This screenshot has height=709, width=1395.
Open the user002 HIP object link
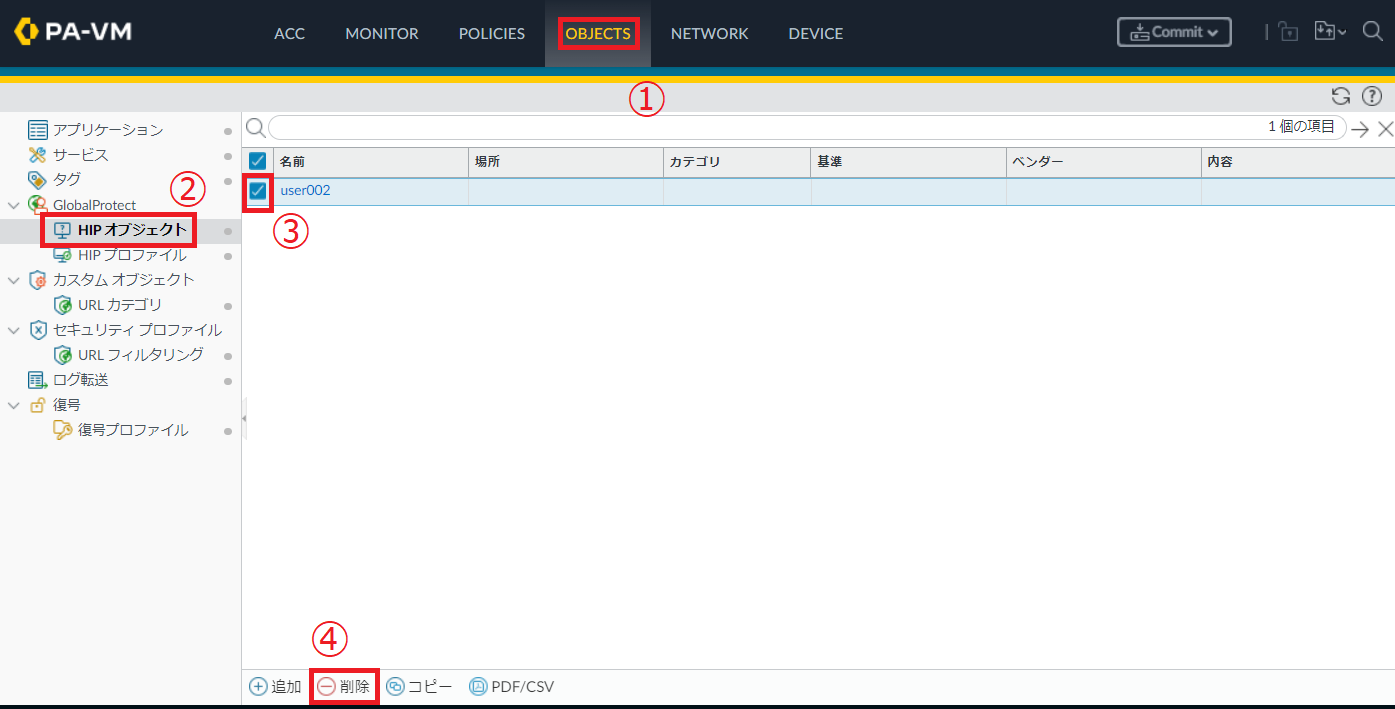[x=305, y=190]
